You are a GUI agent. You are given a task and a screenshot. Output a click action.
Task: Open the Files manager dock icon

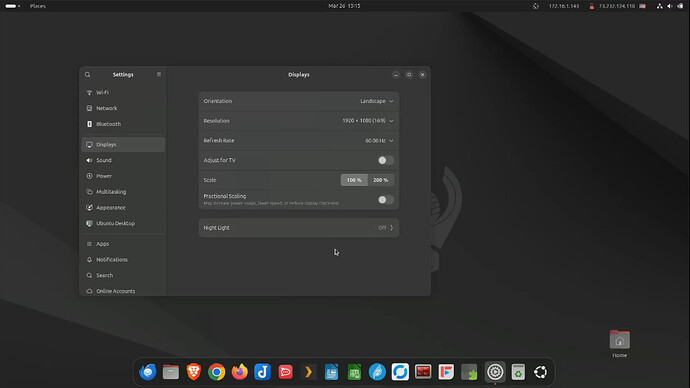(x=171, y=372)
